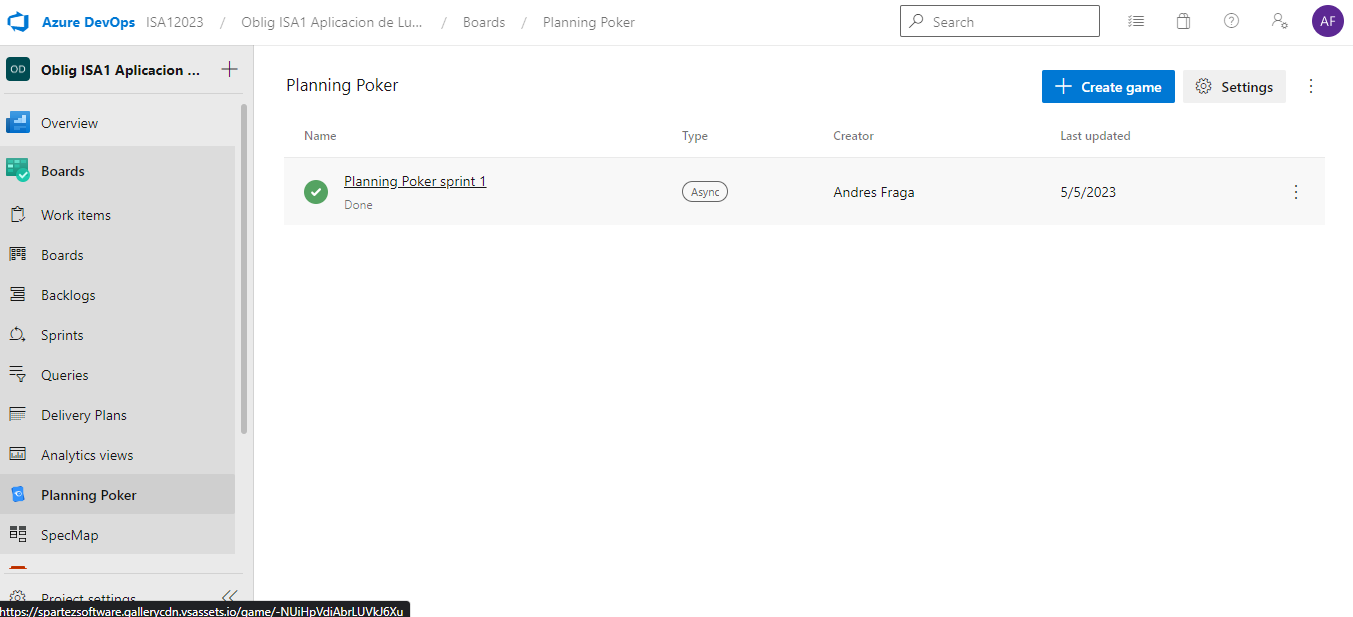Click the sidebar vertical scrollbar
The height and width of the screenshot is (617, 1353).
tap(244, 268)
